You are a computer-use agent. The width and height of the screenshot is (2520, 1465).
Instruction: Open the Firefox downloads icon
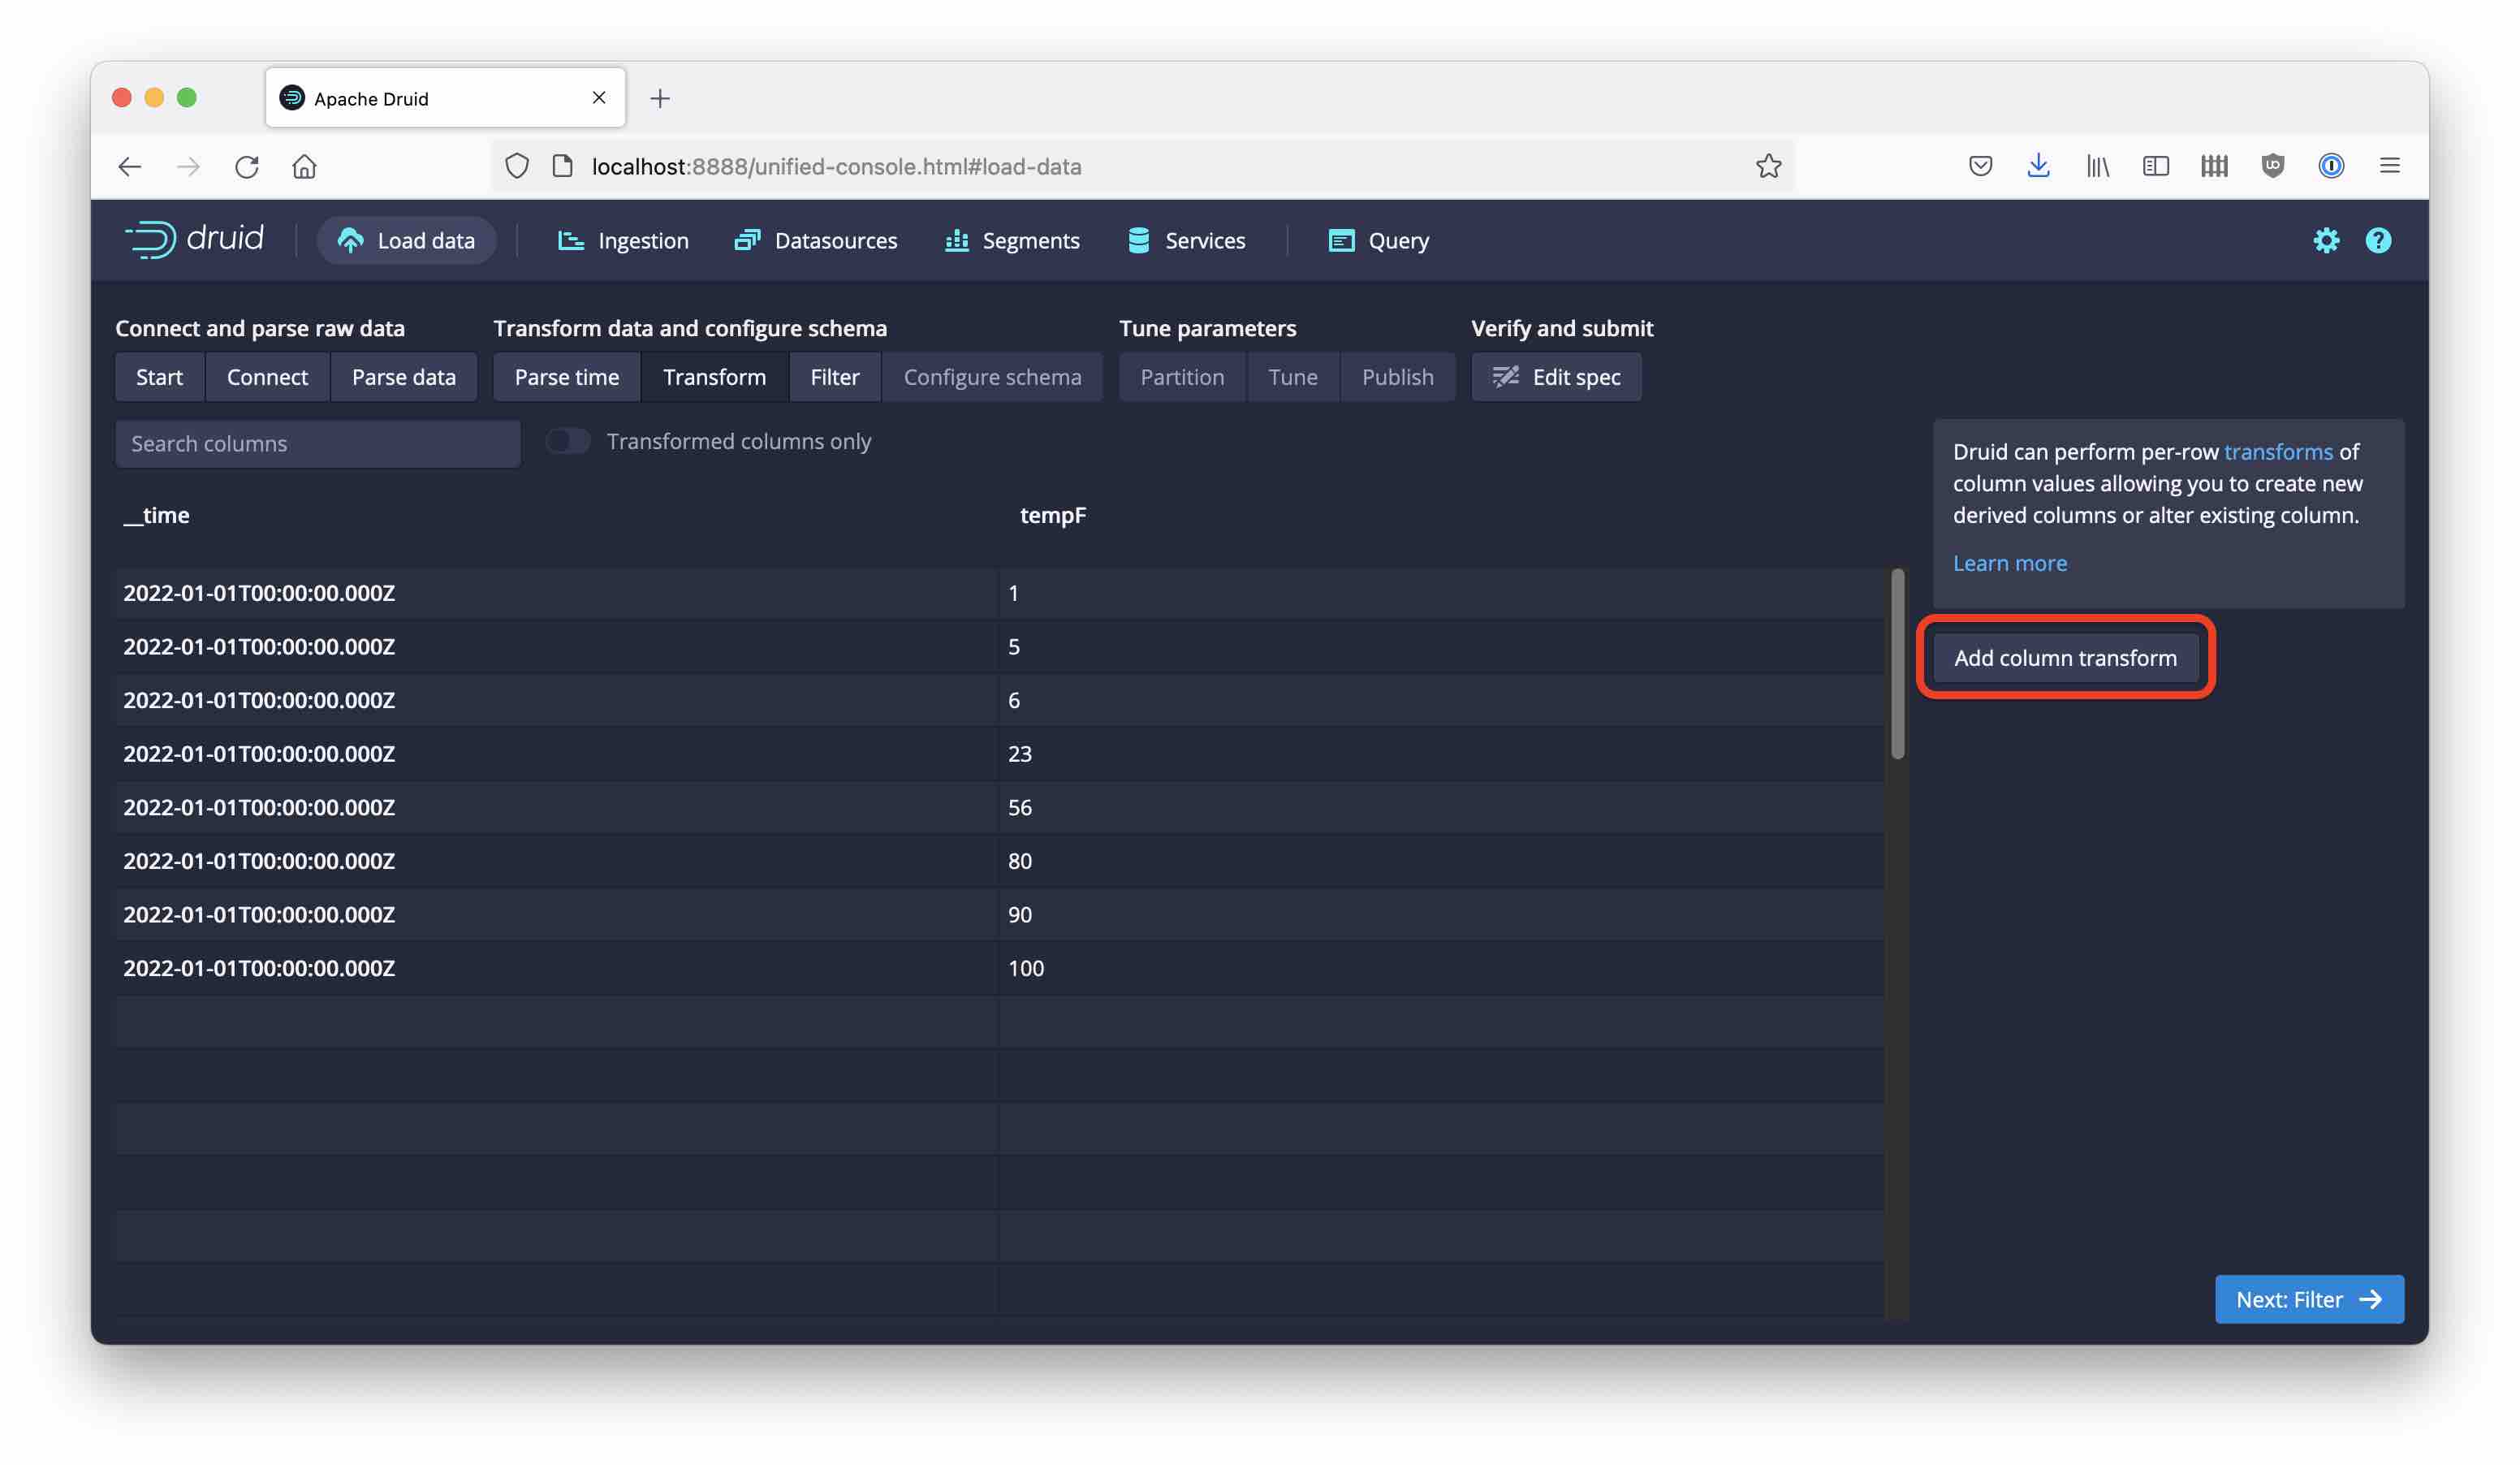pyautogui.click(x=2038, y=166)
